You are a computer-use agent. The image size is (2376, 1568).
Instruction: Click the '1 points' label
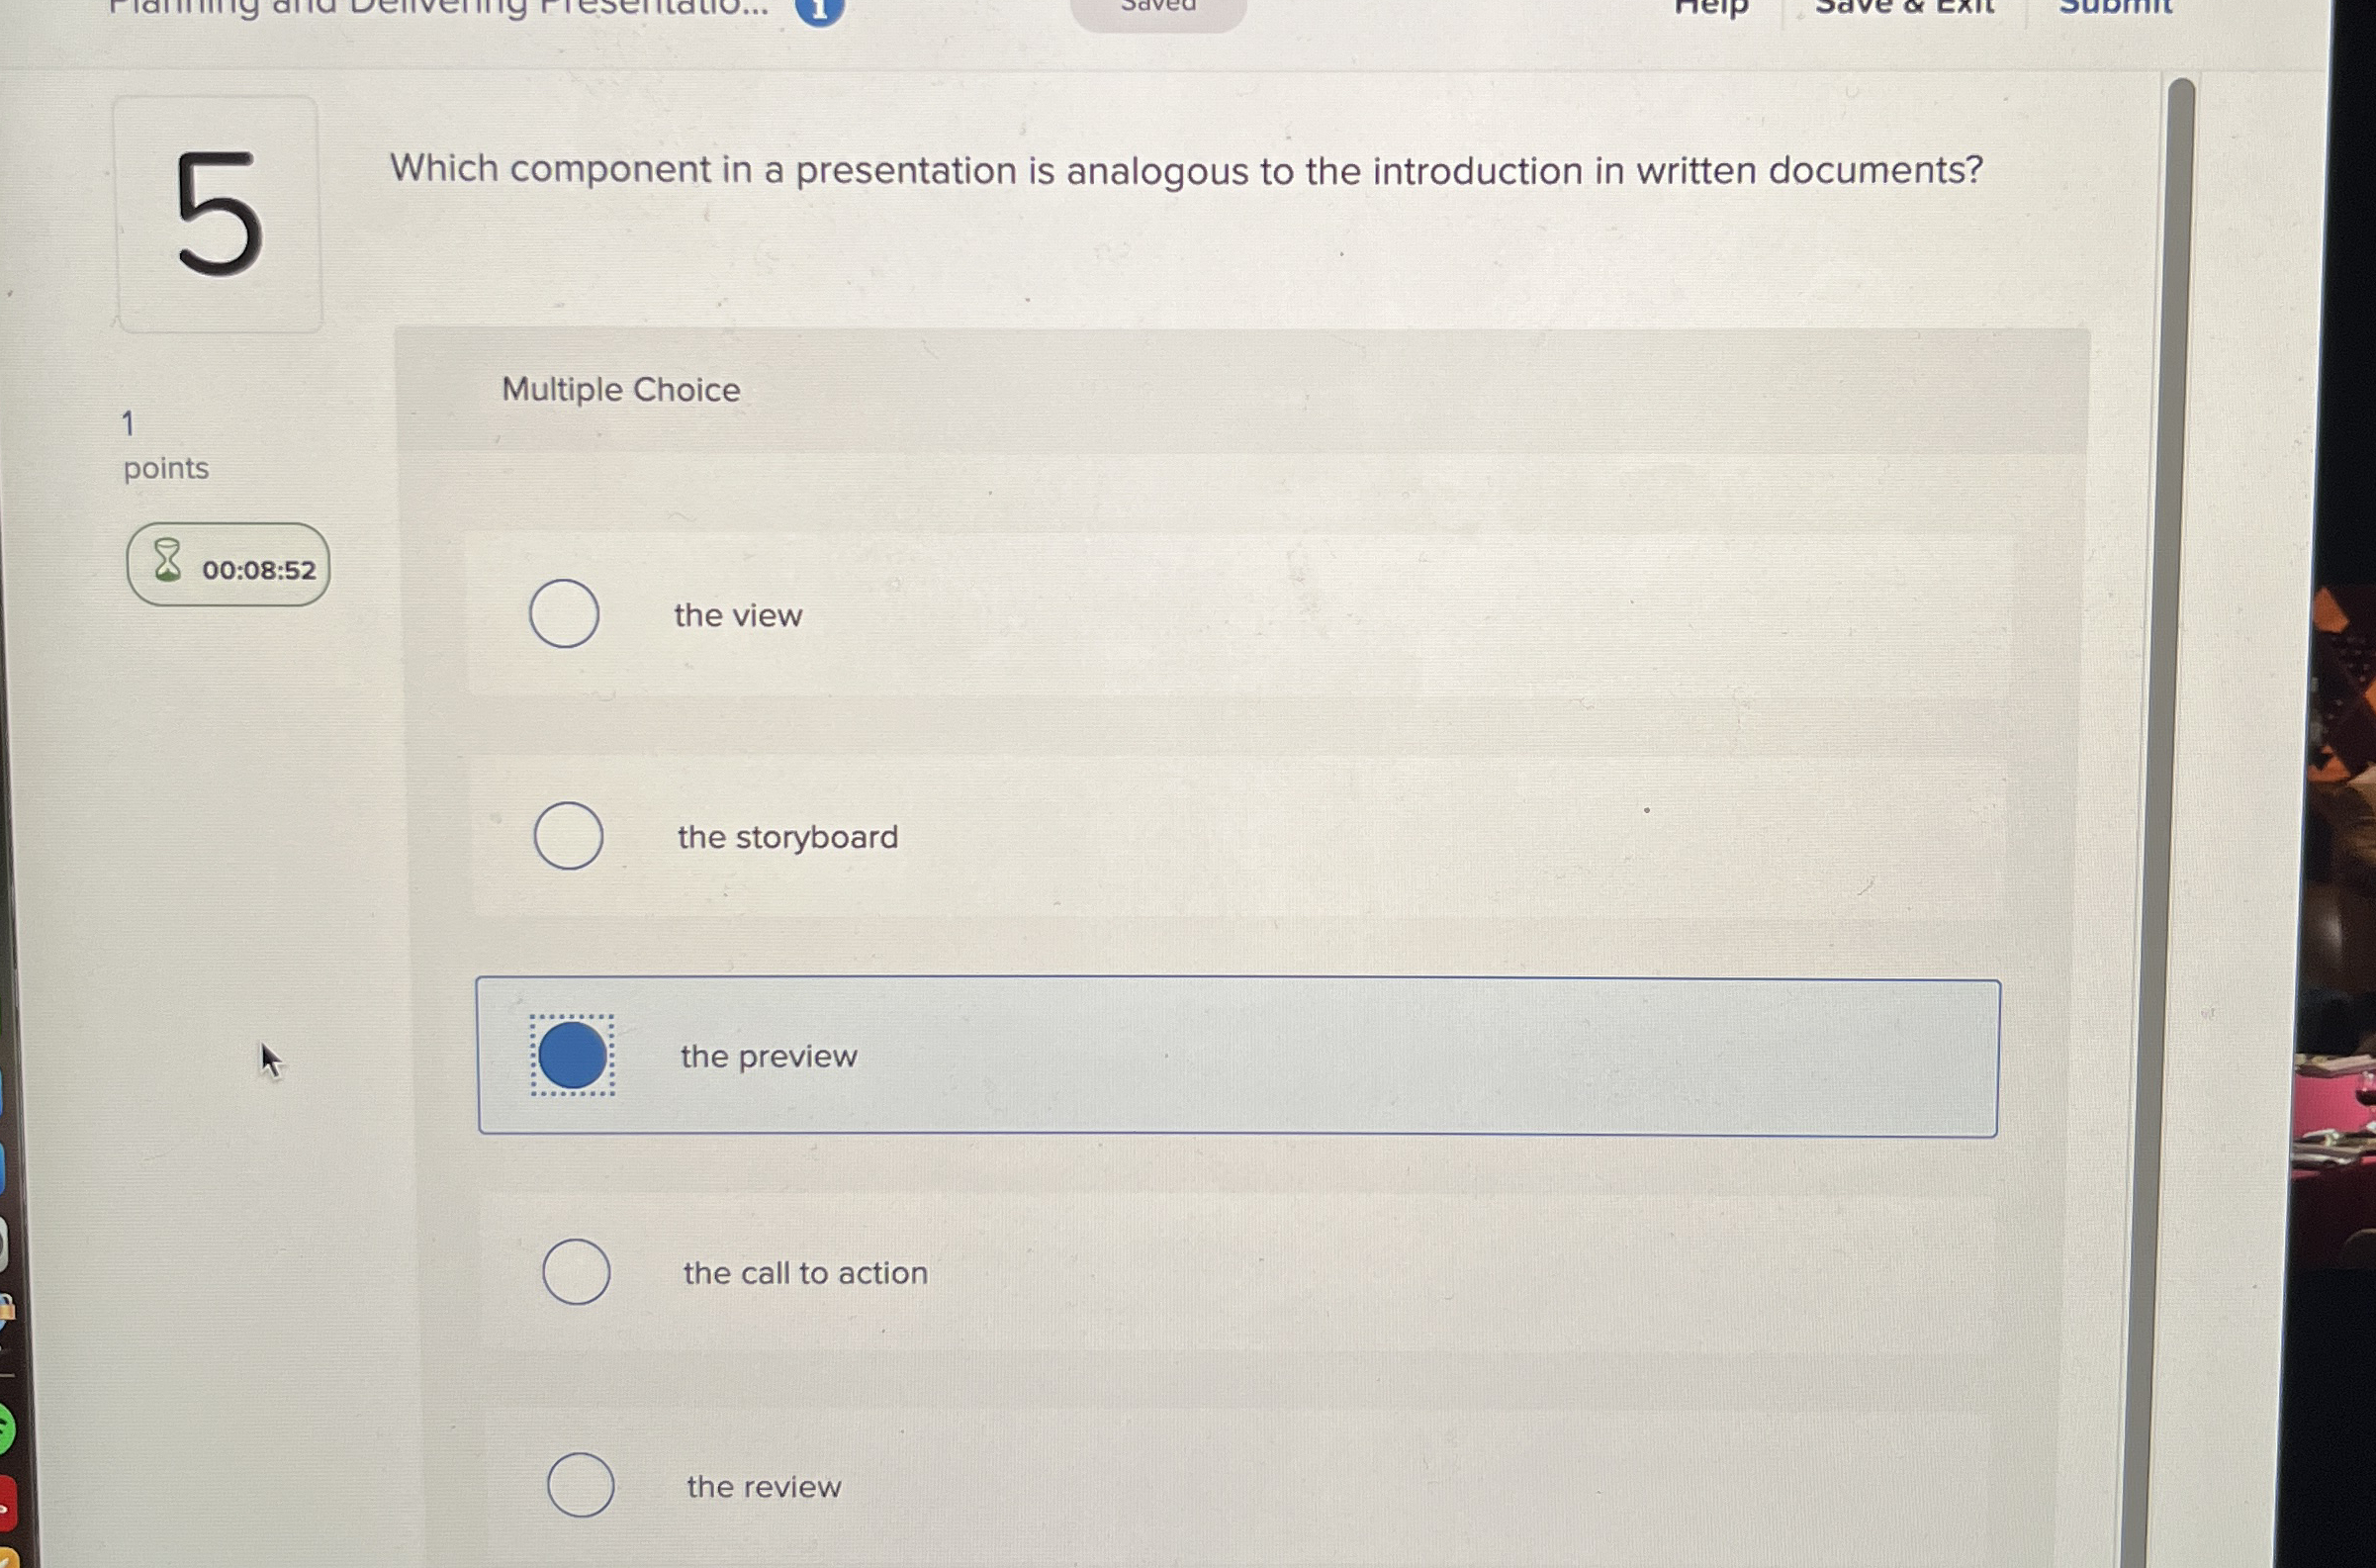(x=164, y=445)
